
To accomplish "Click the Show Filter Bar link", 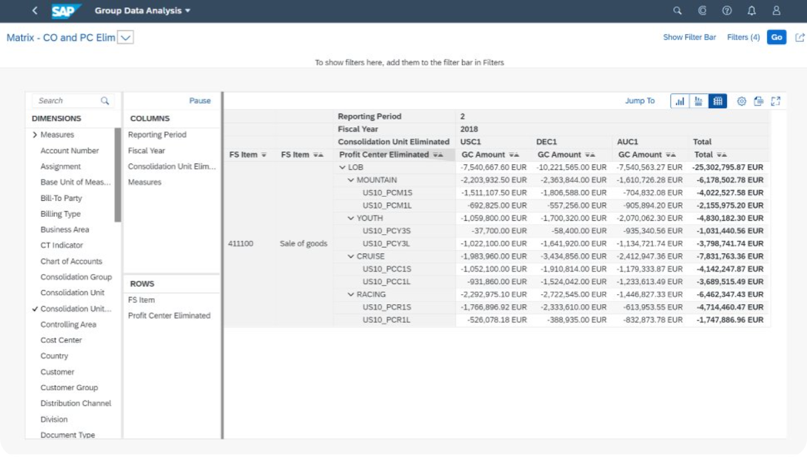I will pyautogui.click(x=689, y=37).
